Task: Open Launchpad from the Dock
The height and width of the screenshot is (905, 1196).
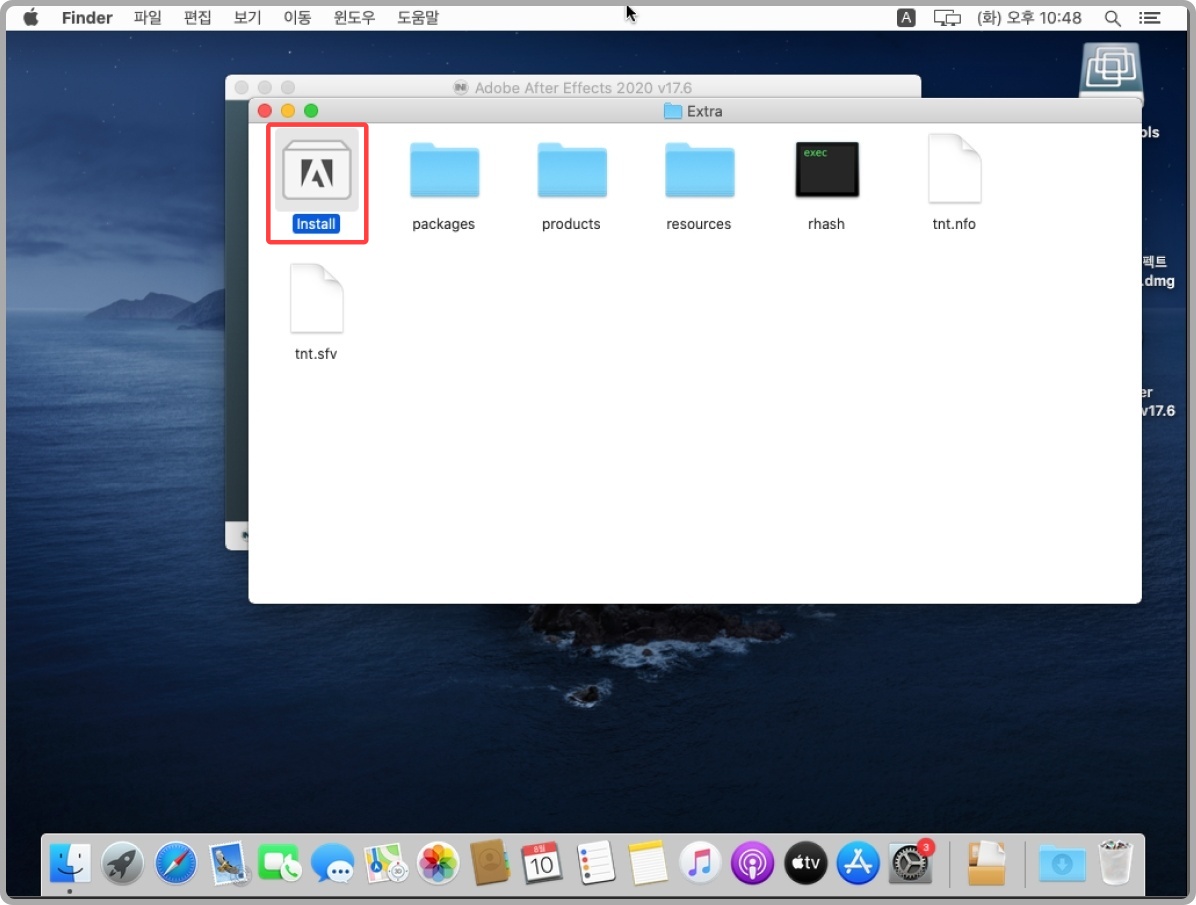Action: click(122, 864)
